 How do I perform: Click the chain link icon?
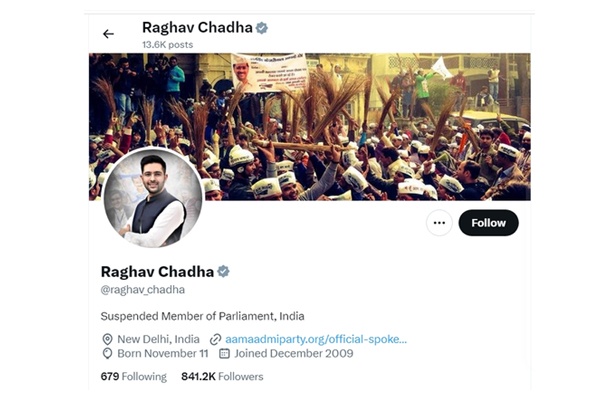215,339
